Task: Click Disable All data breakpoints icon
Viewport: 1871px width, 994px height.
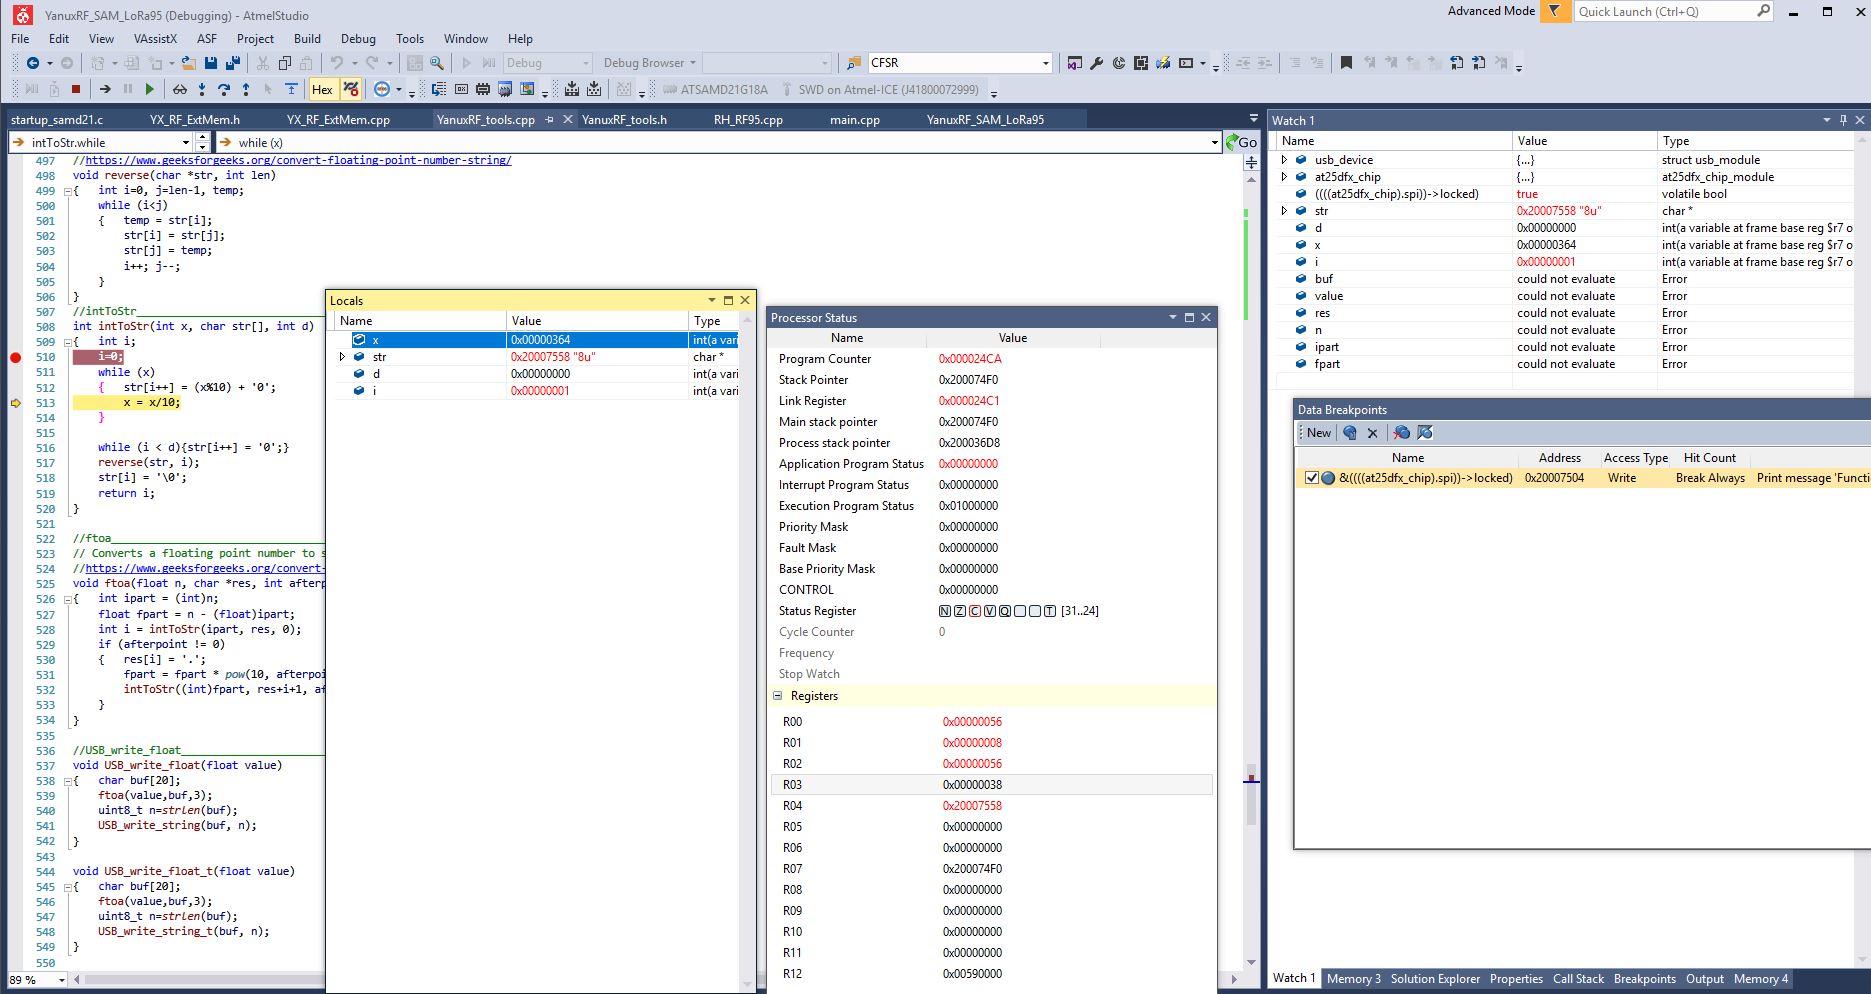Action: pyautogui.click(x=1425, y=433)
